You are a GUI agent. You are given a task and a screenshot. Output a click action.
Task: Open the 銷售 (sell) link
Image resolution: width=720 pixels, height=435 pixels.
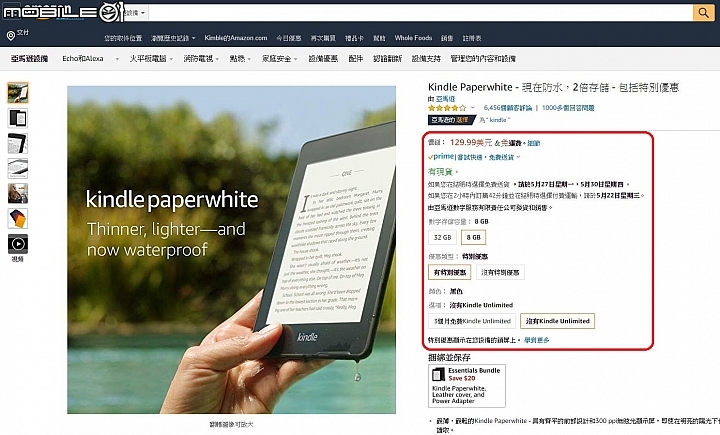tap(447, 38)
